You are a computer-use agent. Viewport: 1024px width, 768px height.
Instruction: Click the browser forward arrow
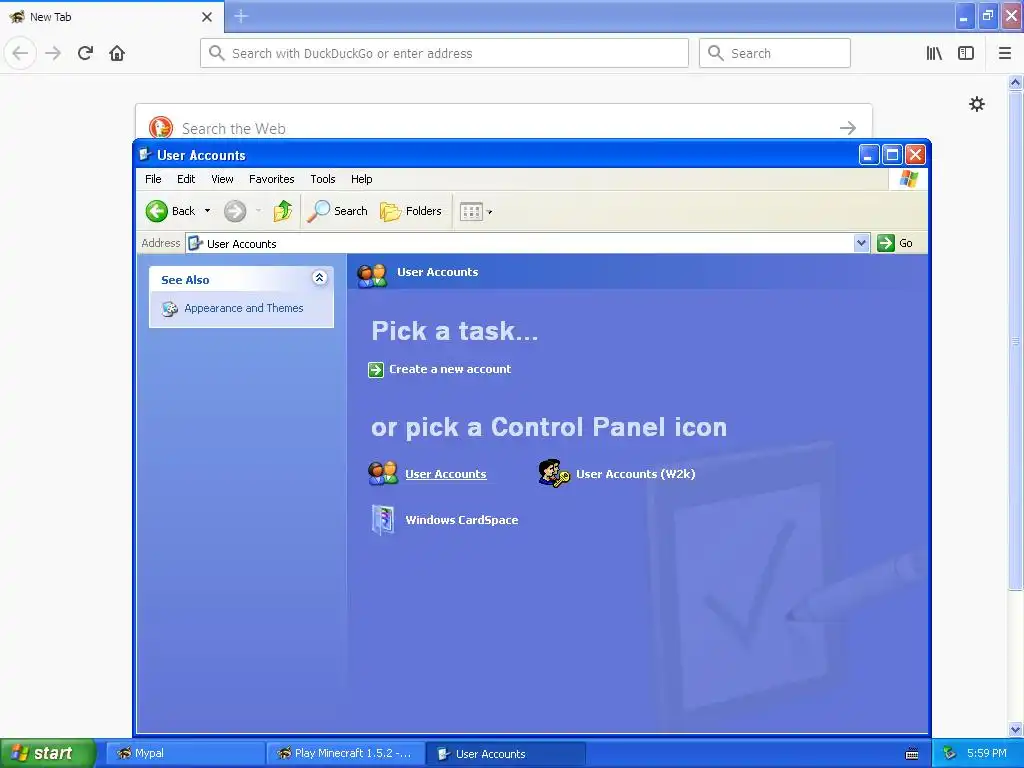click(53, 53)
